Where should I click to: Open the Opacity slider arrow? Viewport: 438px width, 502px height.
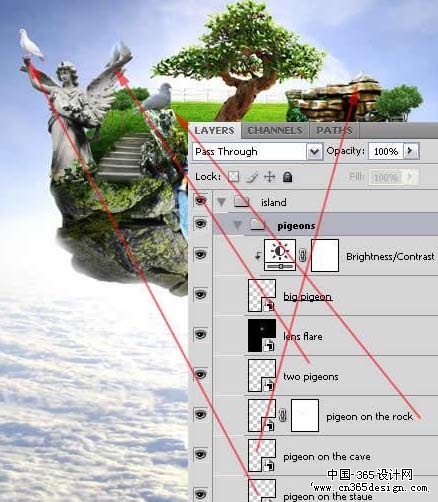point(411,151)
